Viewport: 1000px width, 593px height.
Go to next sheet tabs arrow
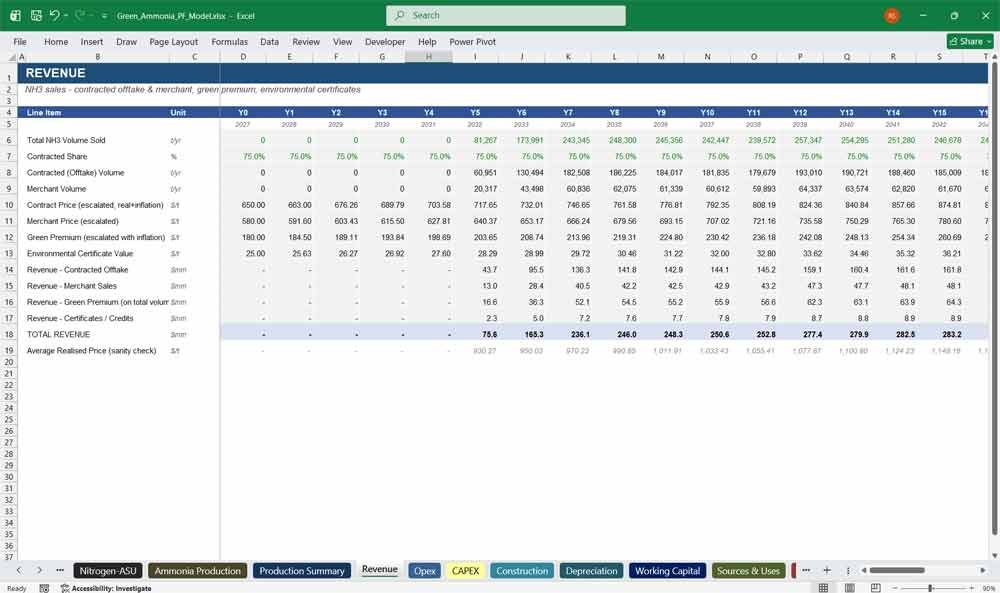click(40, 570)
